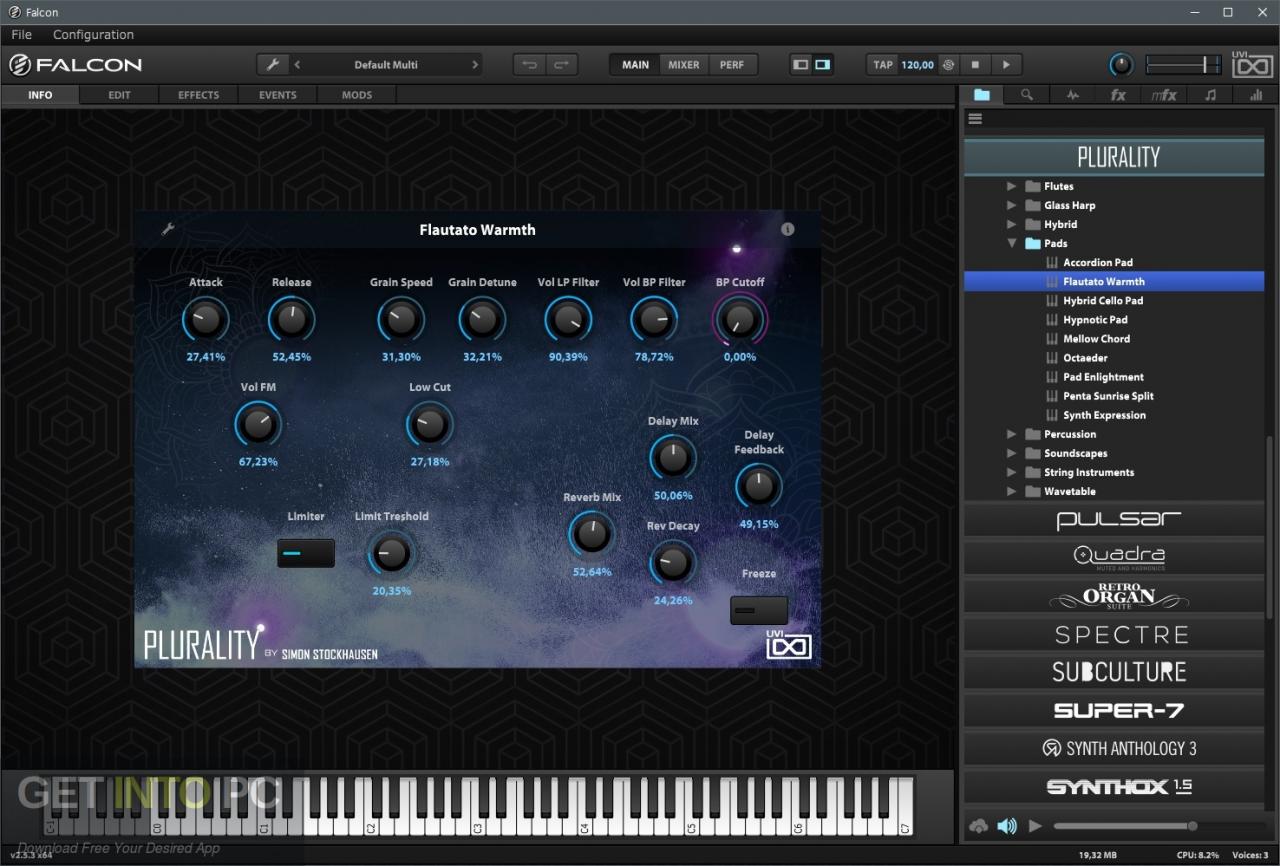
Task: Click the UVI logo in the top toolbar
Action: [1252, 65]
